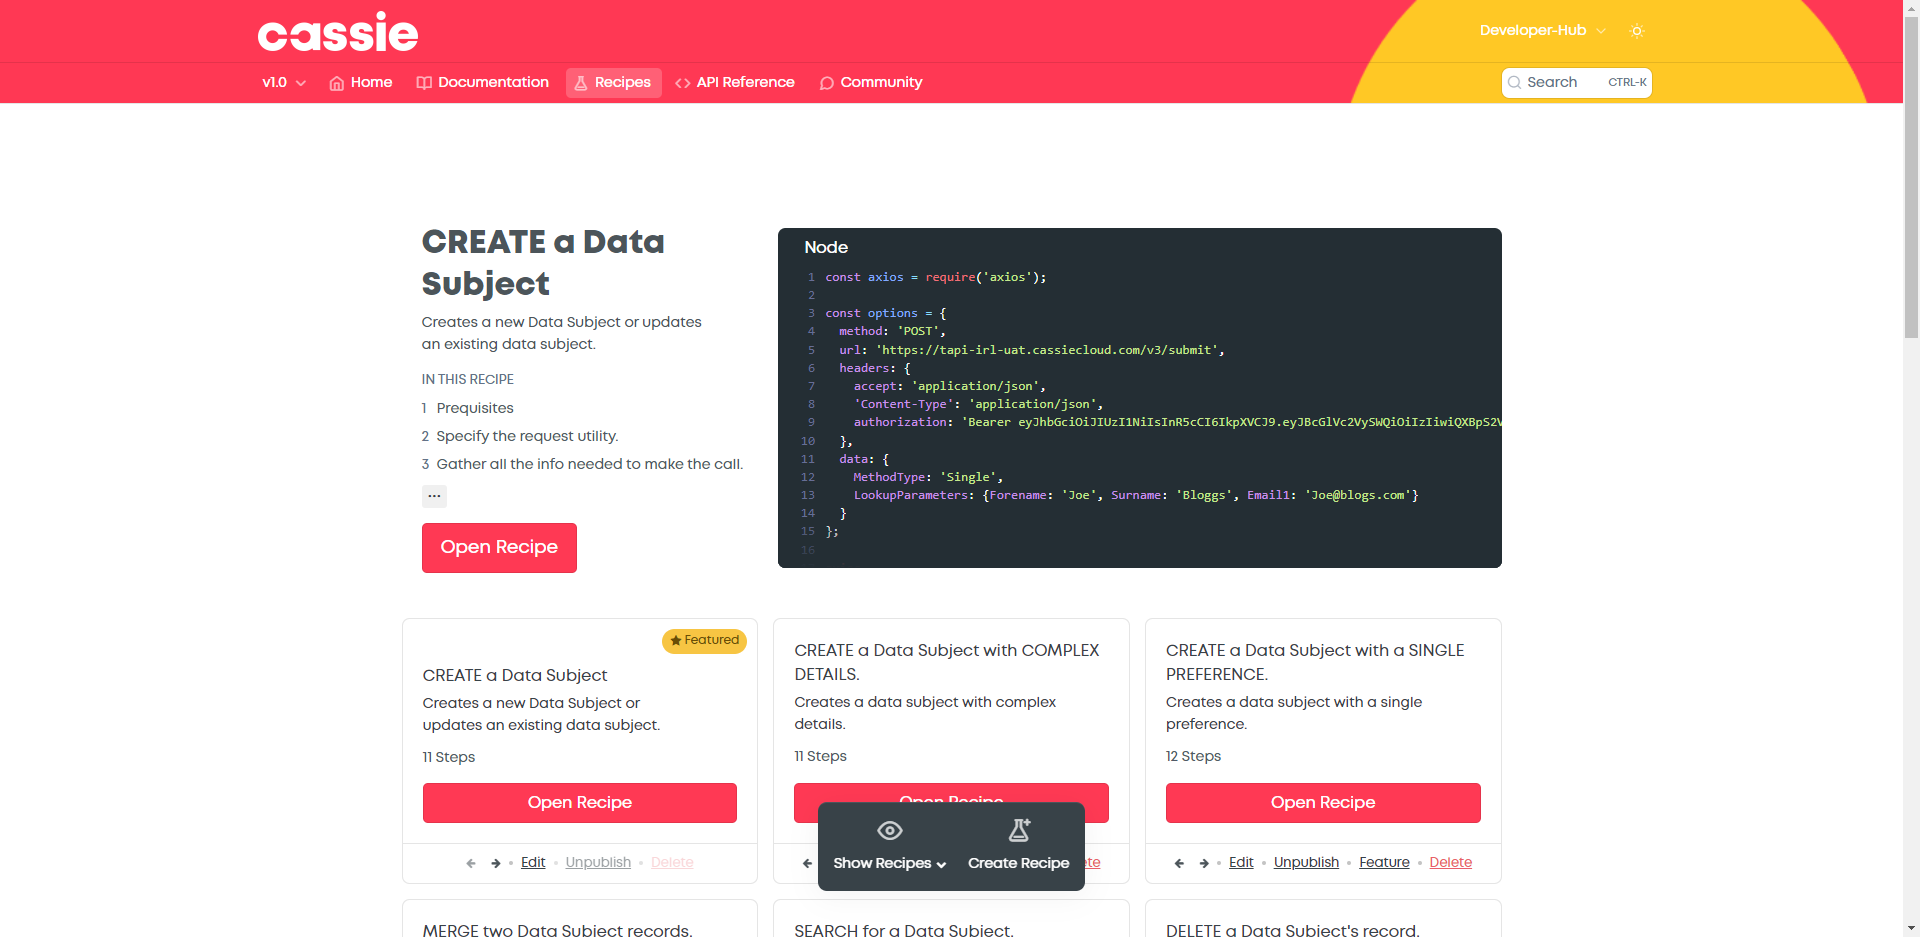This screenshot has height=937, width=1920.
Task: Move SINGLE PREFERENCE card left with arrow
Action: point(1179,863)
